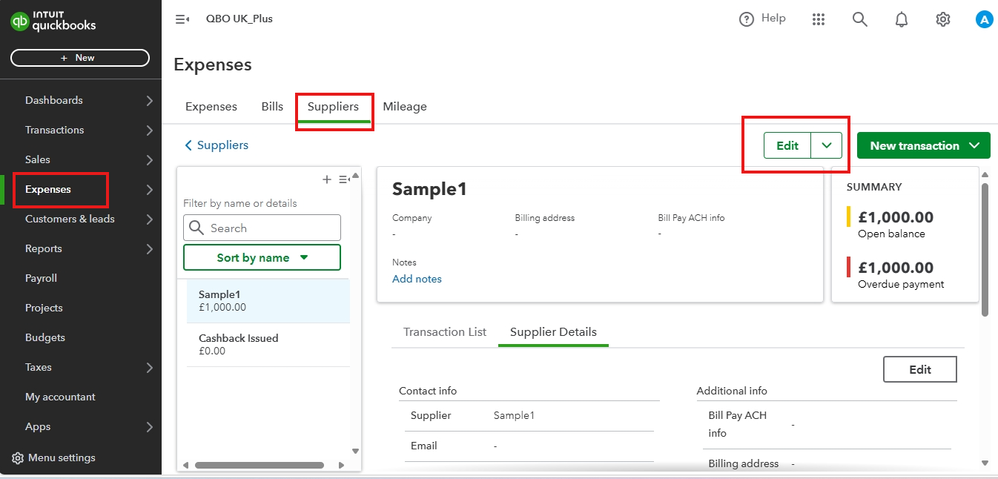Open the settings gear icon

point(943,19)
